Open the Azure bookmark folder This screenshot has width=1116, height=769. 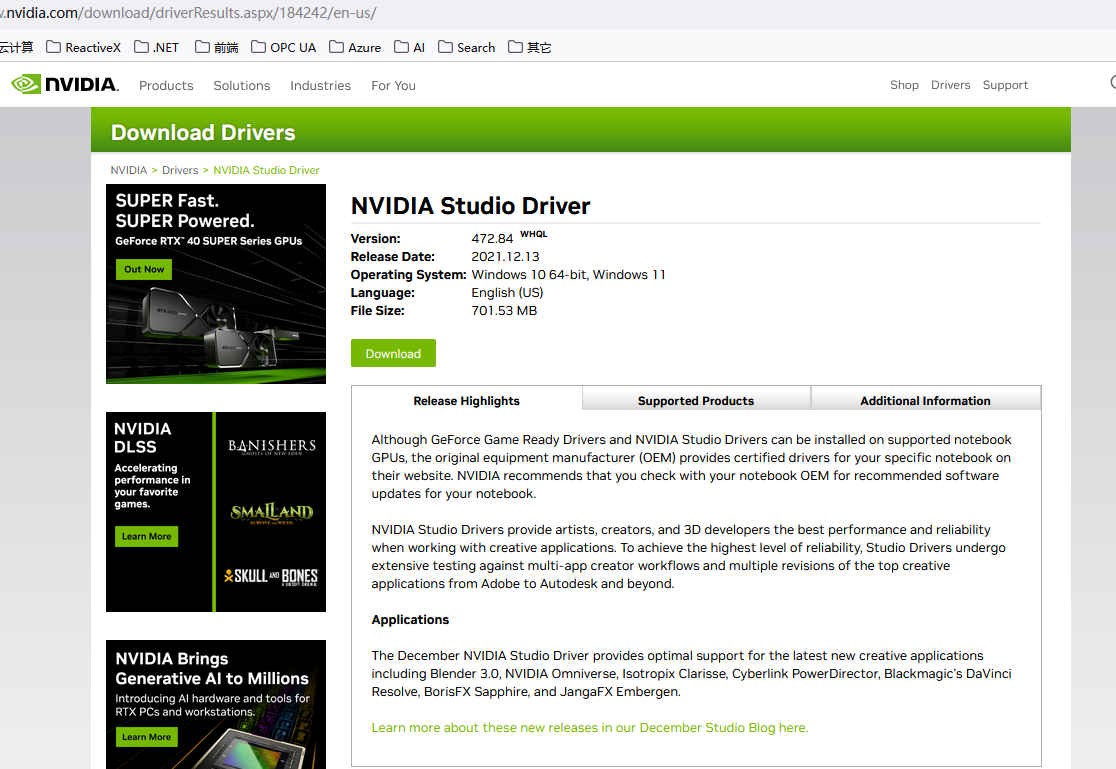(x=355, y=48)
